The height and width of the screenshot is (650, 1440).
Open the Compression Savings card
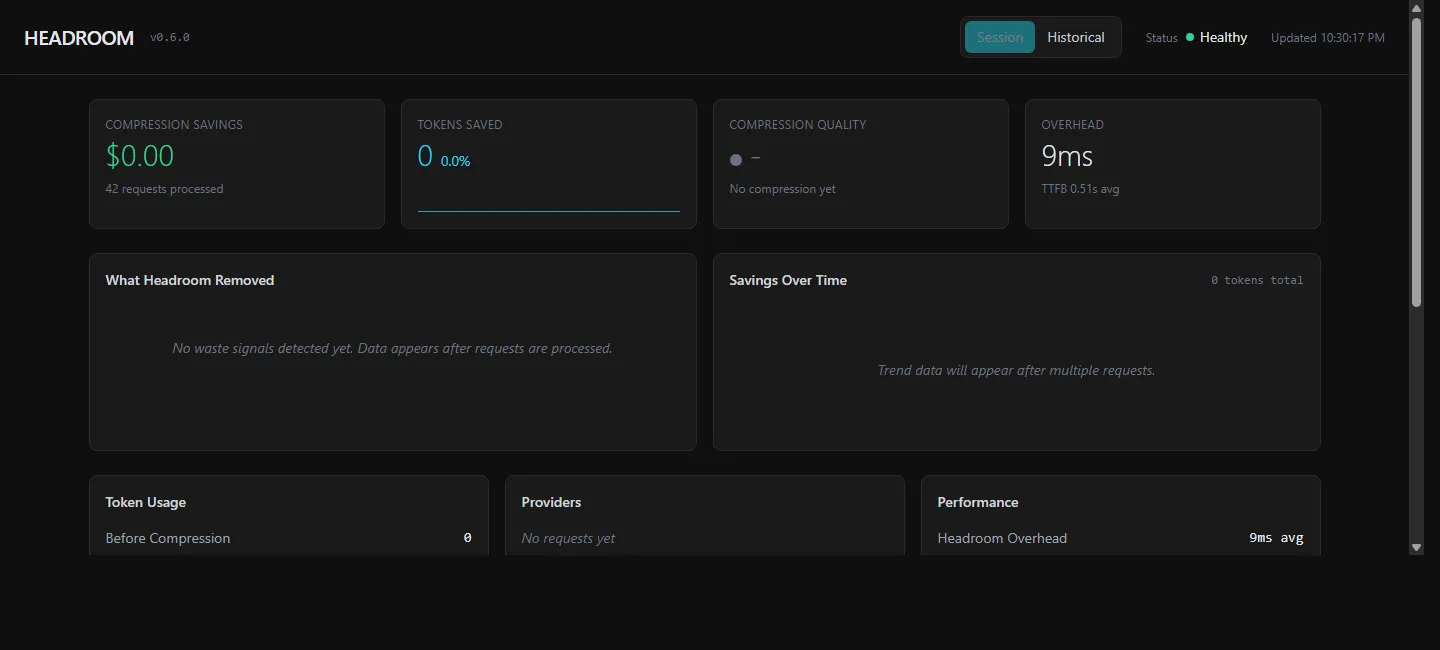tap(237, 164)
